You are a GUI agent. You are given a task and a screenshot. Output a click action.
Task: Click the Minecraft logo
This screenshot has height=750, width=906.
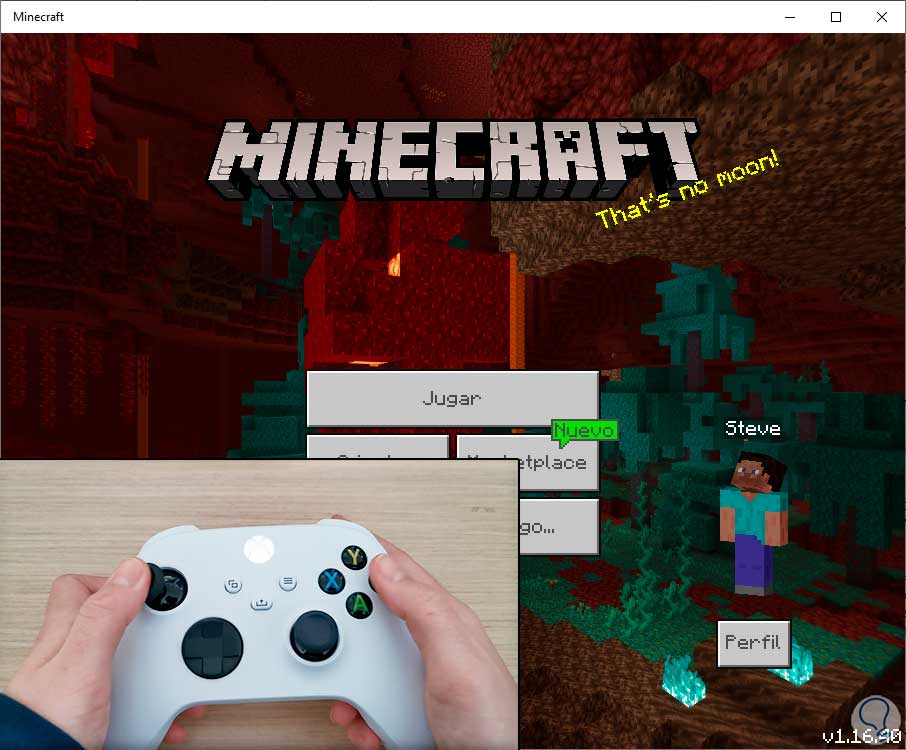pyautogui.click(x=452, y=159)
